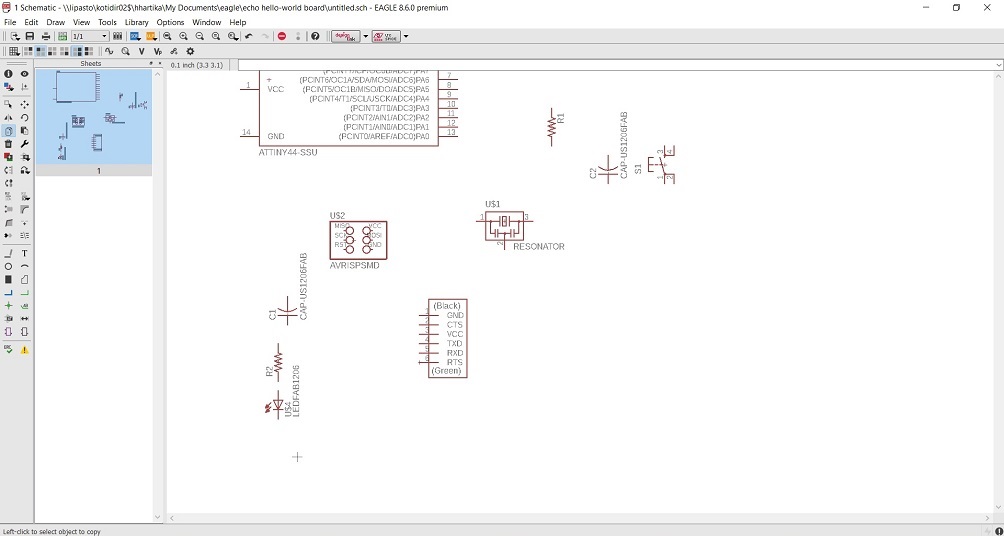Open the Tools menu

pyautogui.click(x=107, y=22)
